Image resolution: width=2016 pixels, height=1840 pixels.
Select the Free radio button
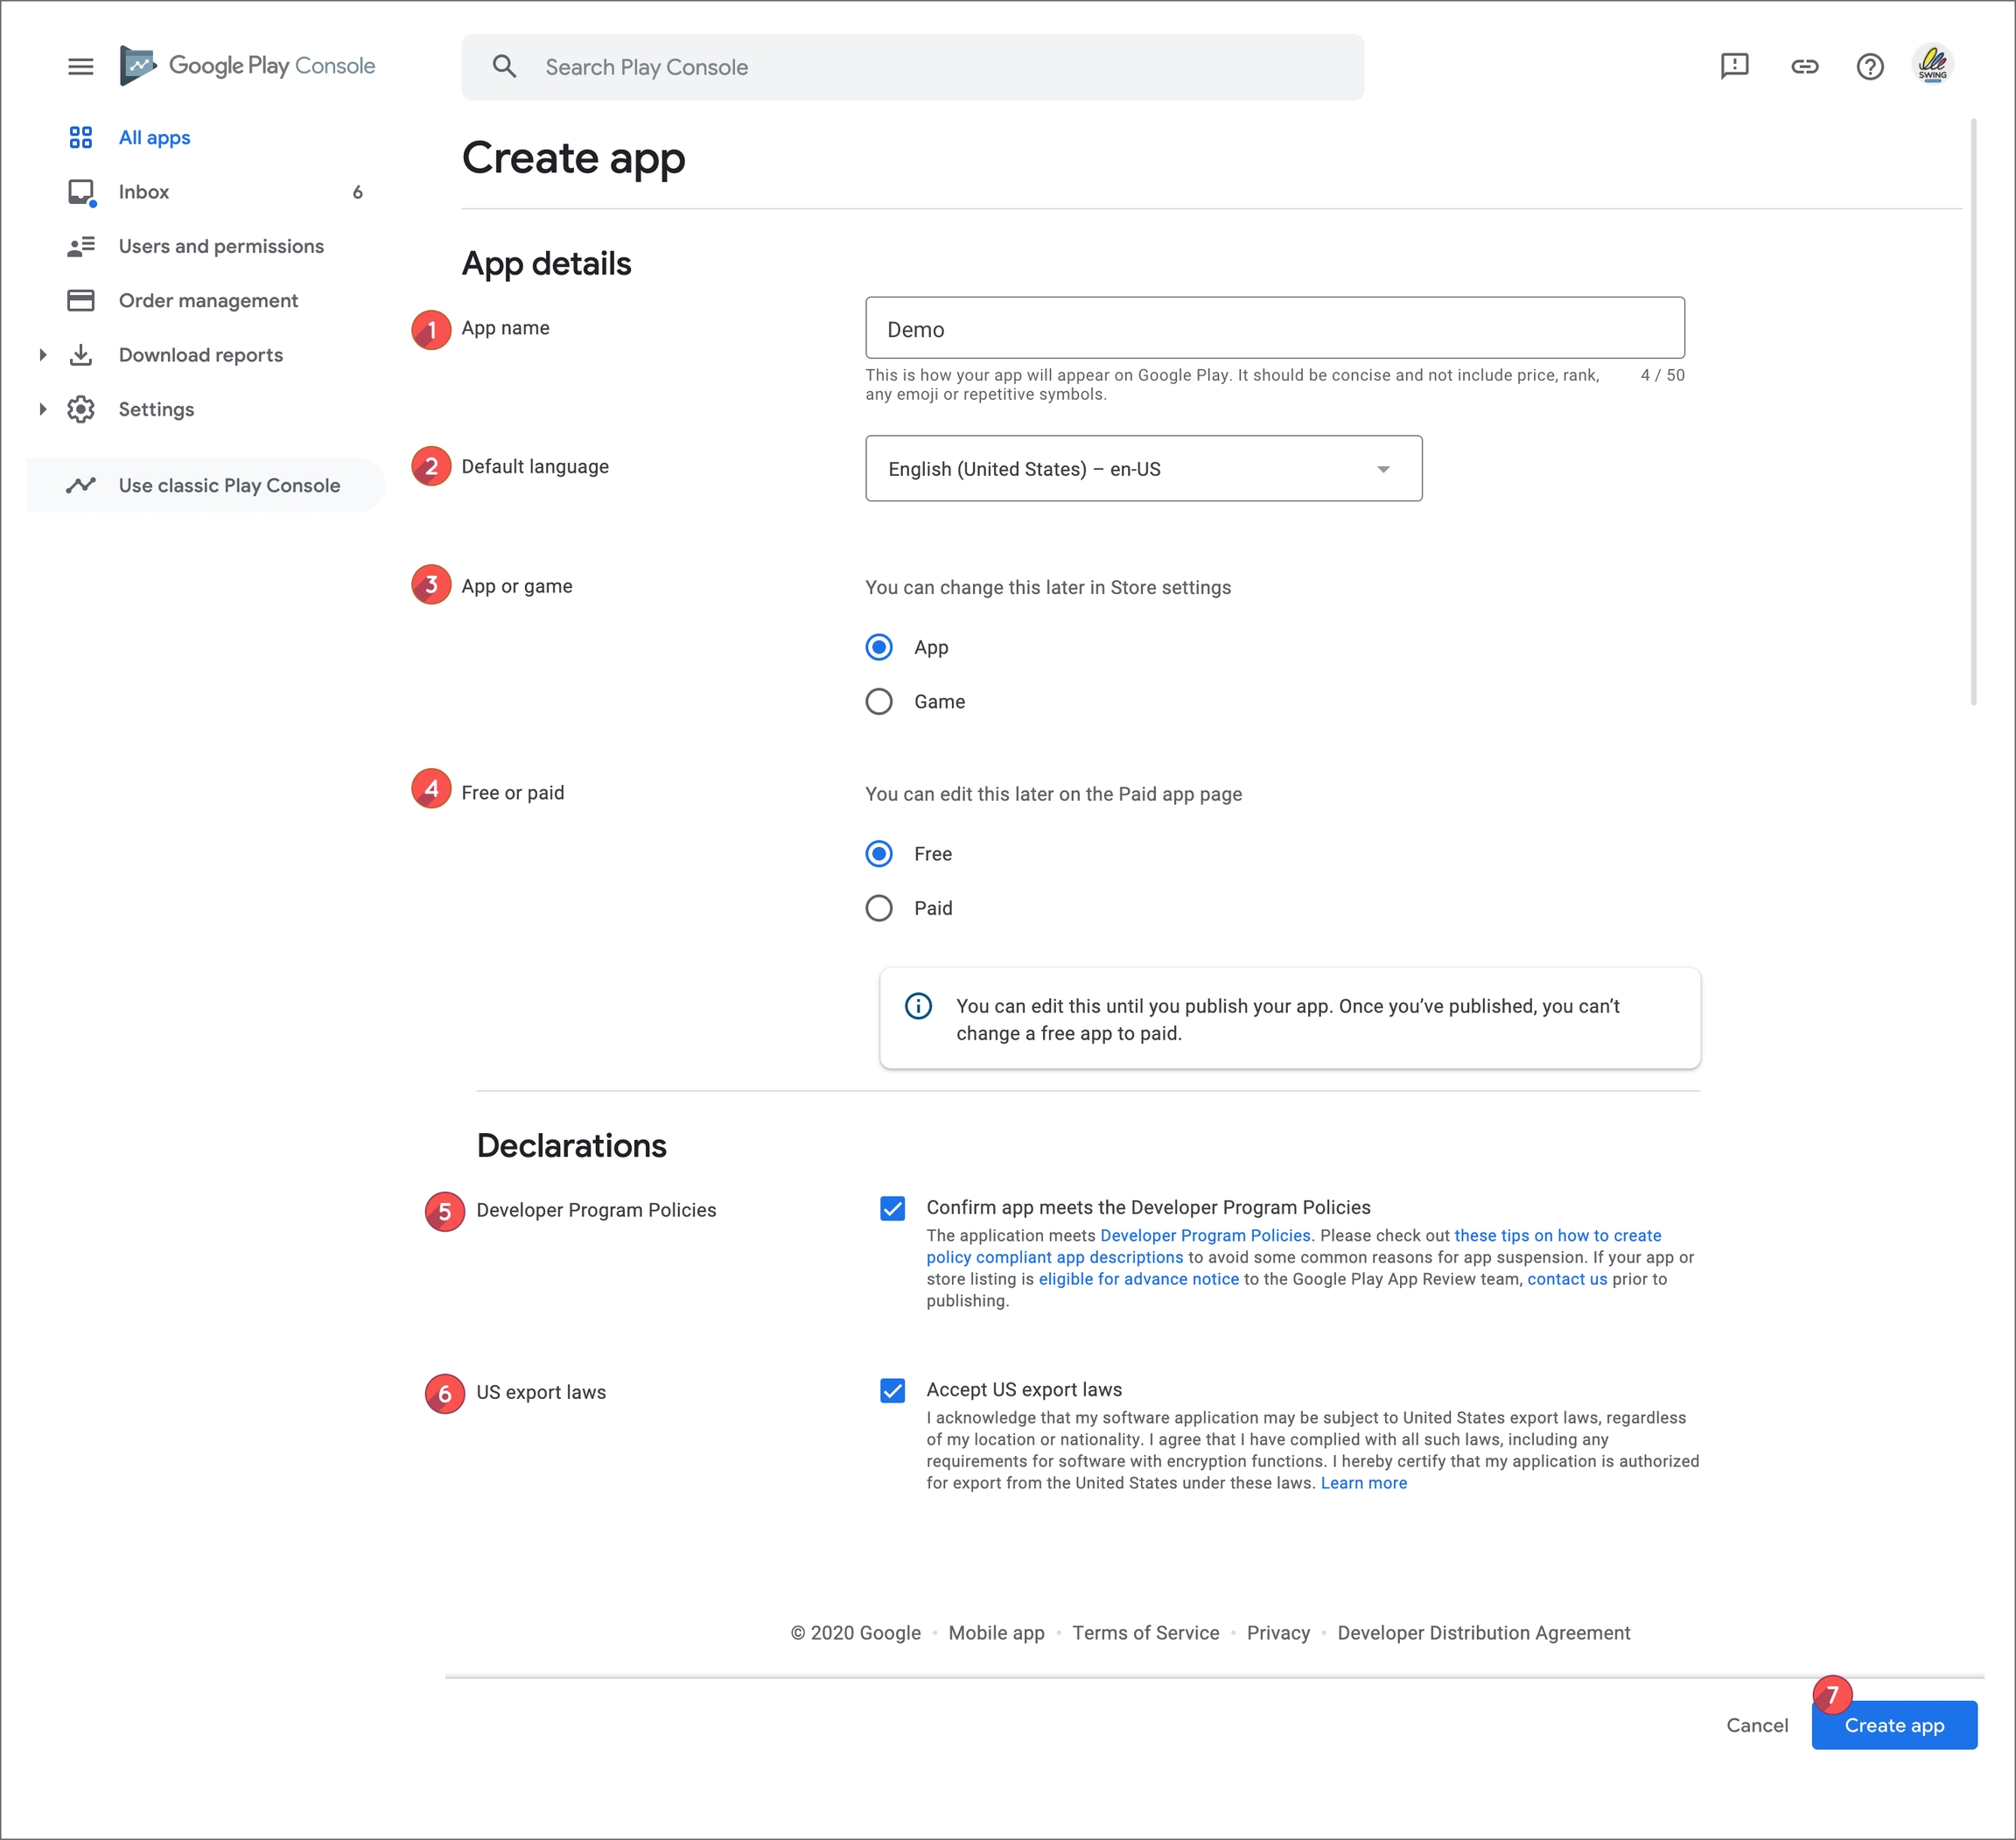tap(879, 853)
